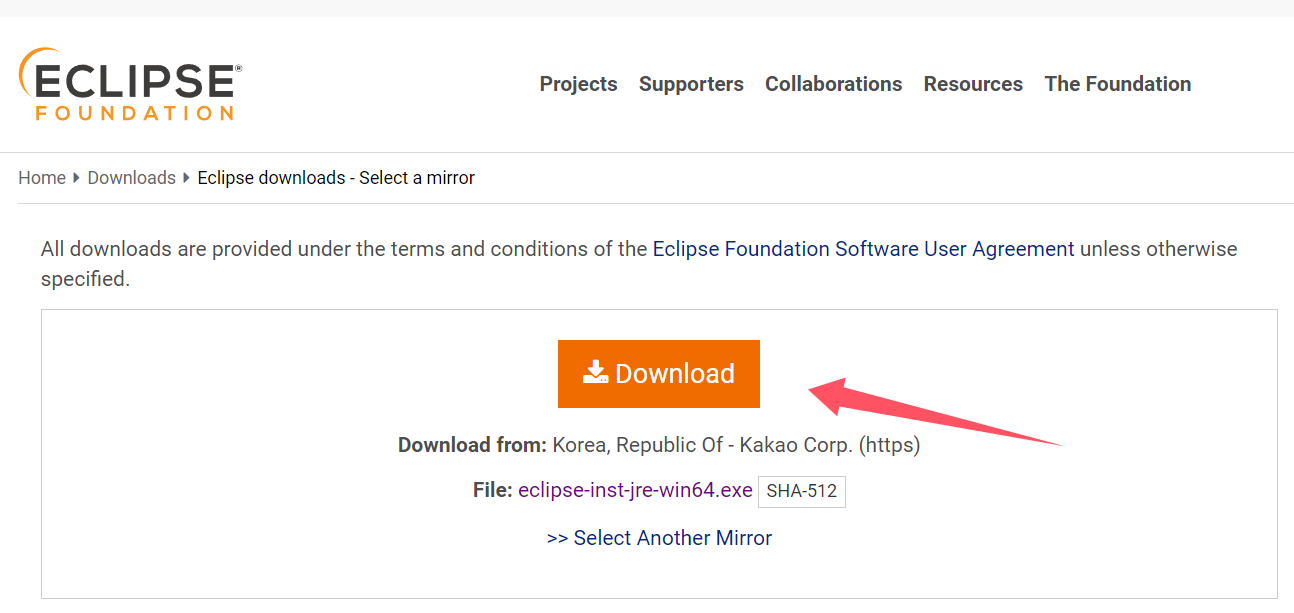This screenshot has width=1294, height=613.
Task: Choose Select Another Mirror
Action: [x=659, y=538]
